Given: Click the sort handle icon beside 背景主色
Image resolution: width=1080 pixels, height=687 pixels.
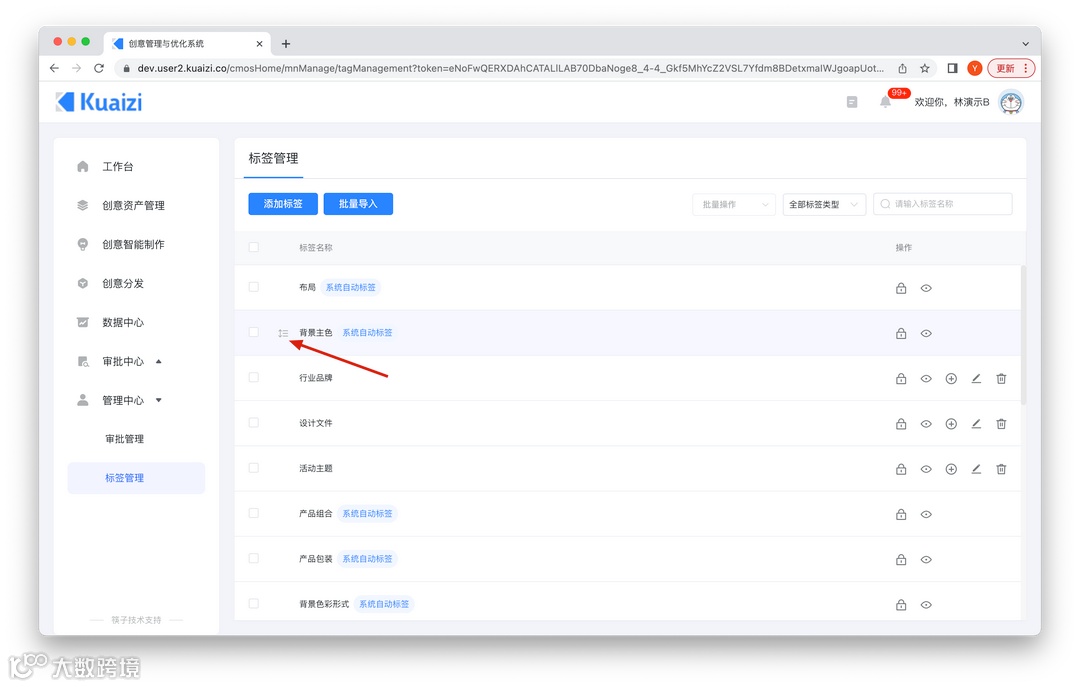Looking at the screenshot, I should point(283,334).
